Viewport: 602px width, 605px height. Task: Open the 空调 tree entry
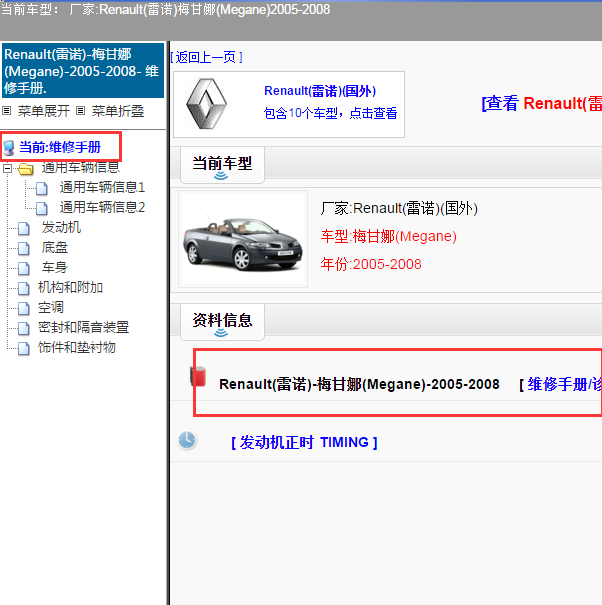(x=51, y=308)
